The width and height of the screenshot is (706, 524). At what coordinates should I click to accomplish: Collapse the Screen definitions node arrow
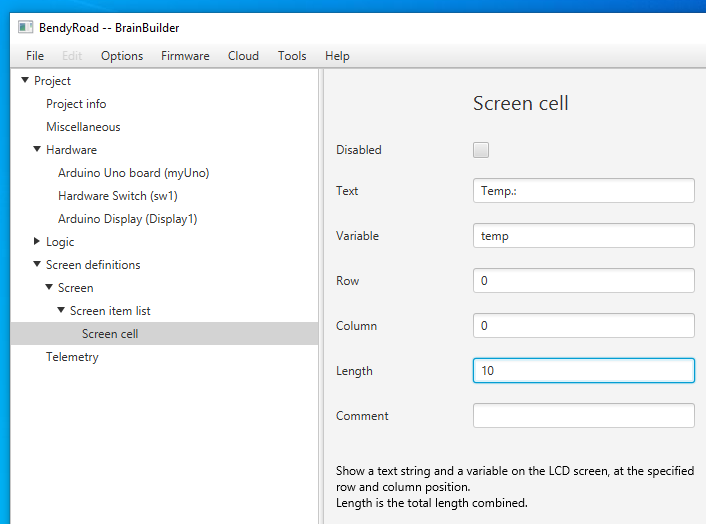pos(37,264)
